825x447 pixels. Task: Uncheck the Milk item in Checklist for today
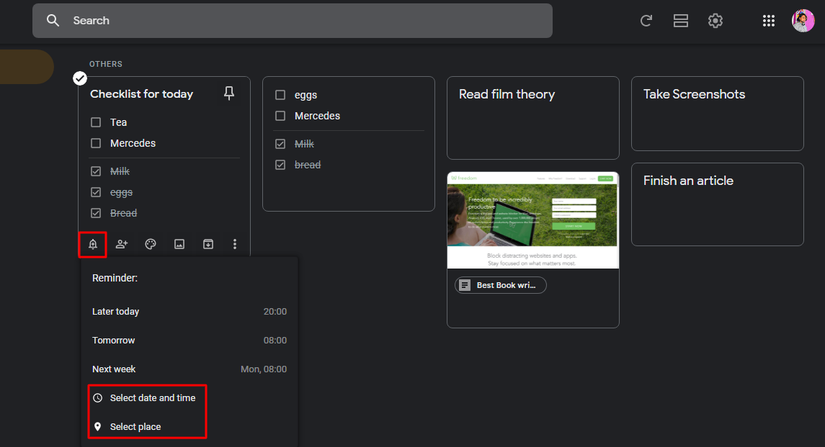[96, 171]
